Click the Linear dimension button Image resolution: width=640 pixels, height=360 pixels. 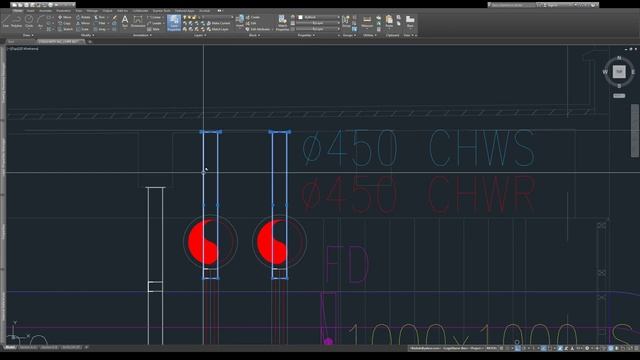click(x=155, y=18)
